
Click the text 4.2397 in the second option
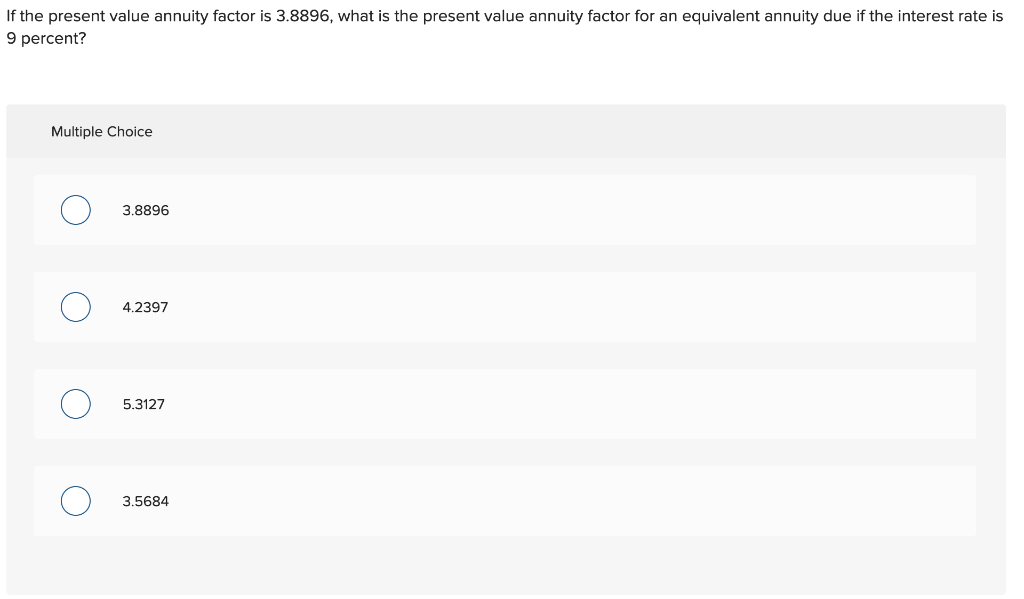(145, 307)
